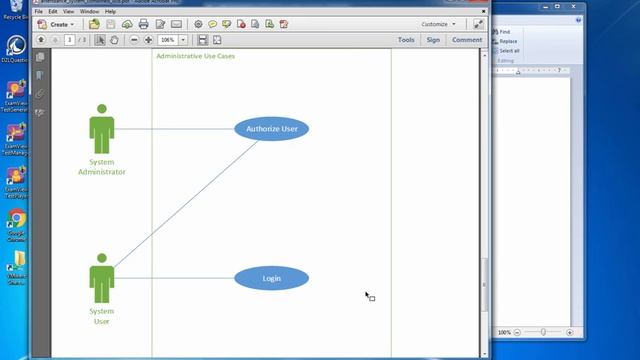Click the green document export icon
Screen dimensions: 640x360
pyautogui.click(x=269, y=24)
